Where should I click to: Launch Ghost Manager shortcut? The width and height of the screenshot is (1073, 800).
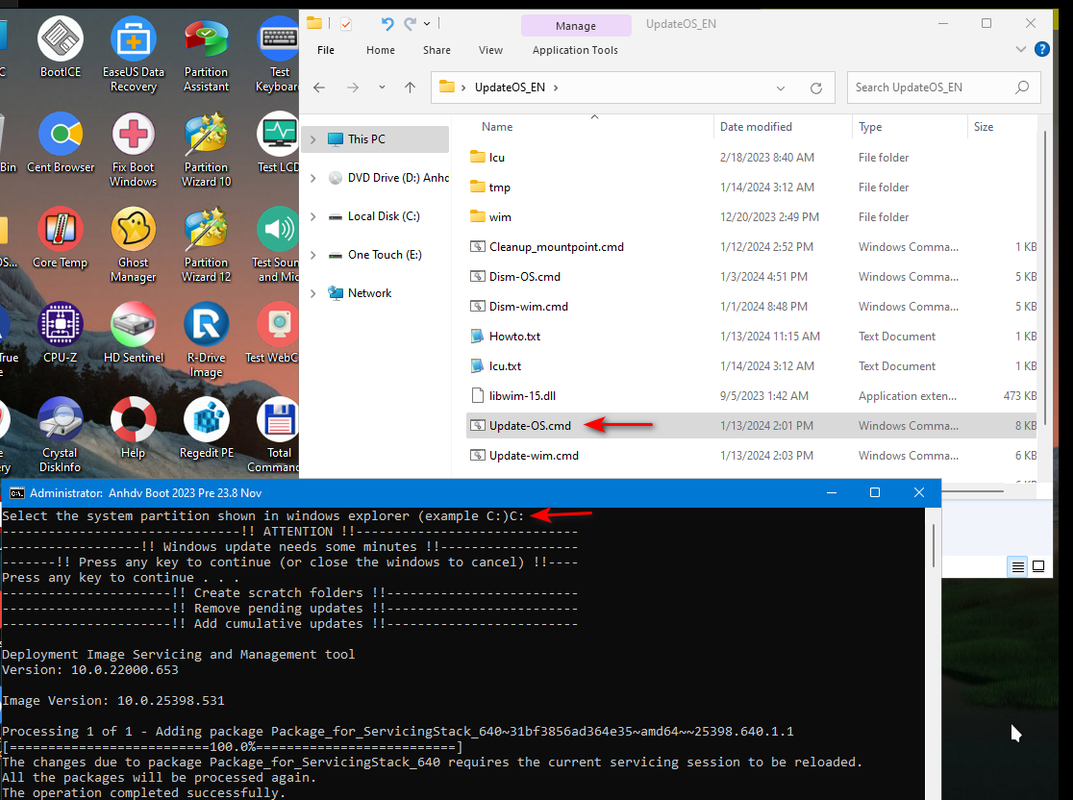pyautogui.click(x=133, y=245)
